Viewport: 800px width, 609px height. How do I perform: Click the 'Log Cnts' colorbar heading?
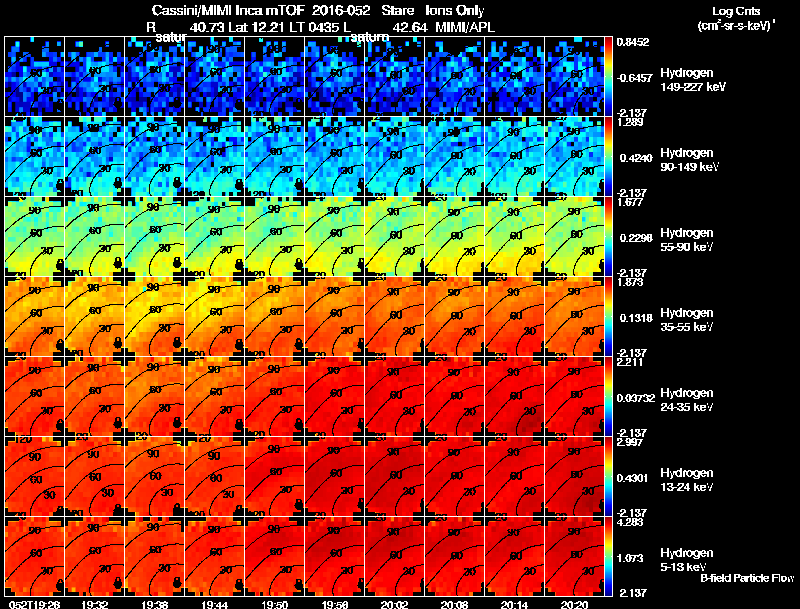(x=736, y=11)
